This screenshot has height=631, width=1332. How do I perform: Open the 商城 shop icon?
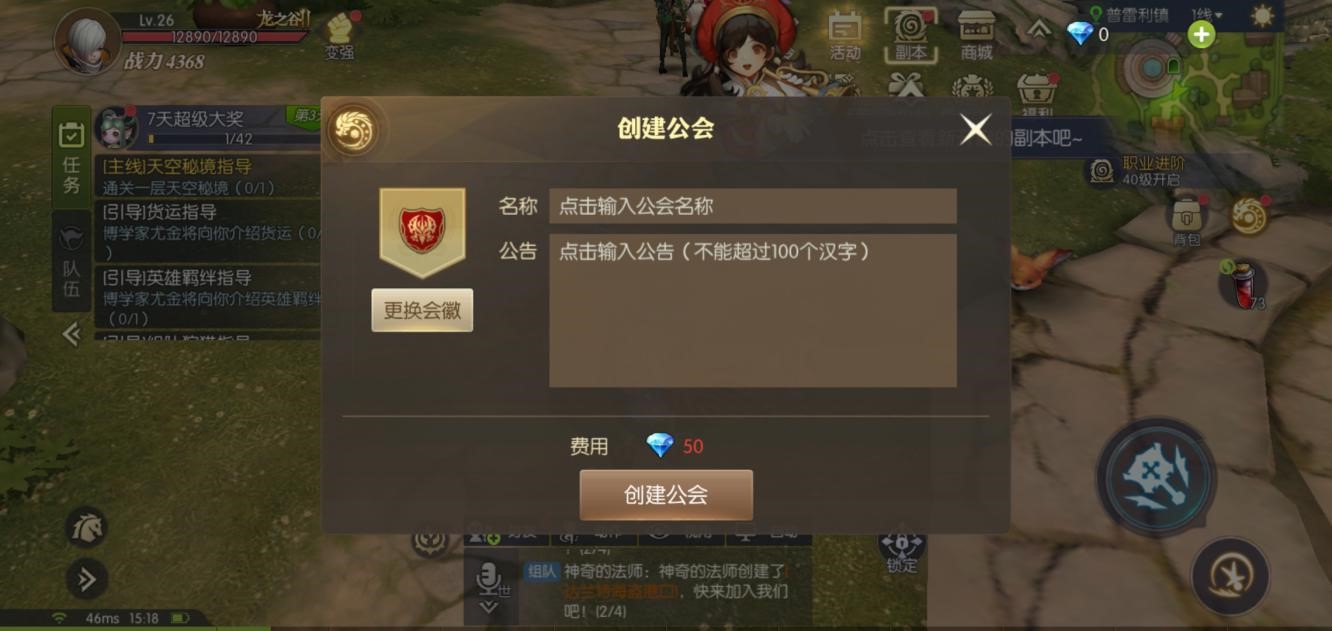[976, 34]
